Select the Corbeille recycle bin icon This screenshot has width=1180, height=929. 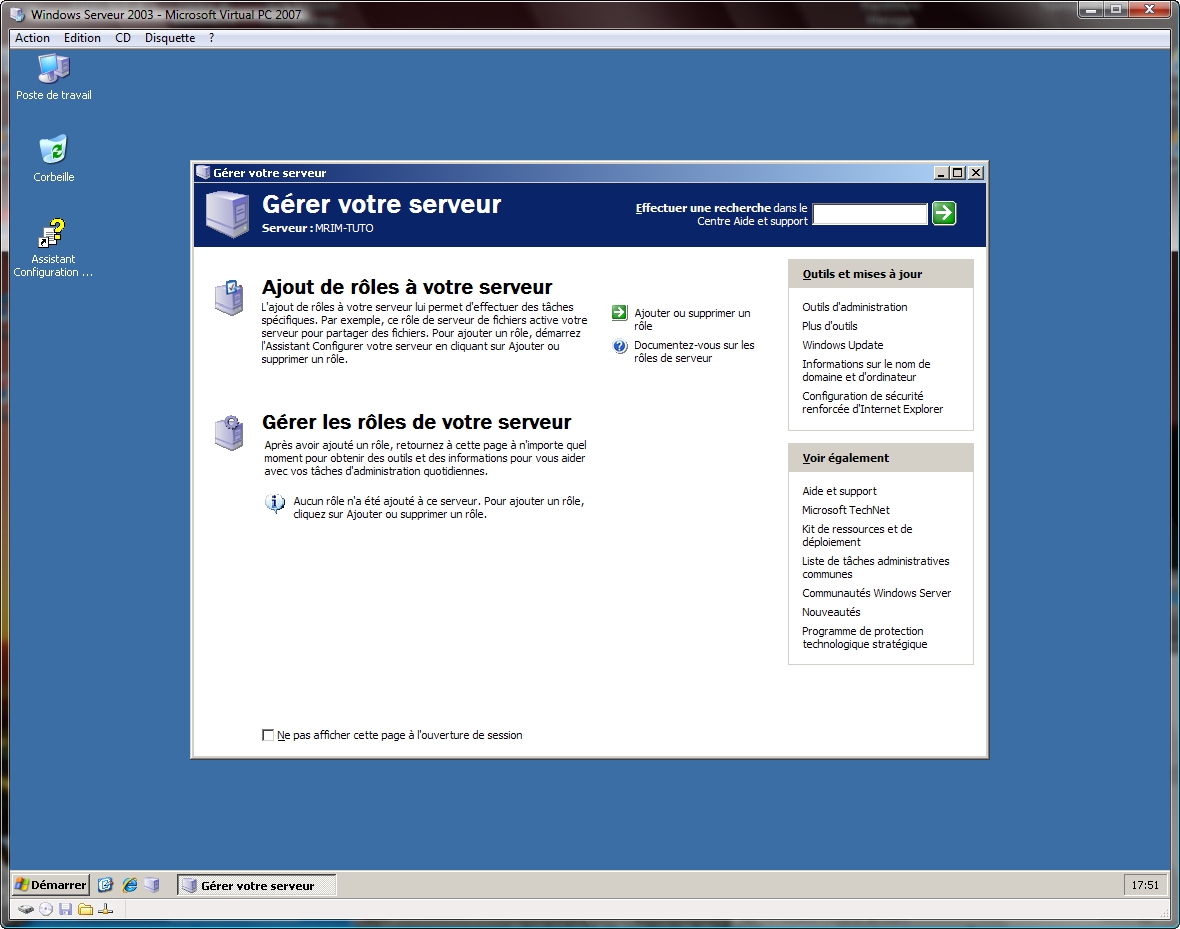[53, 159]
